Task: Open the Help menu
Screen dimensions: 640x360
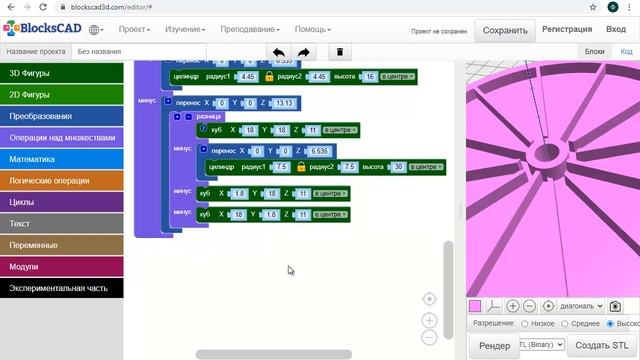Action: tap(313, 29)
